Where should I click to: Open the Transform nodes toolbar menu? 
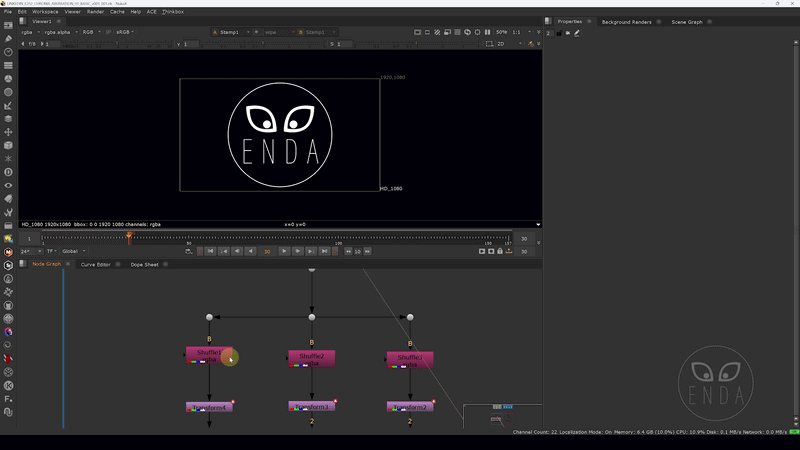pos(8,132)
